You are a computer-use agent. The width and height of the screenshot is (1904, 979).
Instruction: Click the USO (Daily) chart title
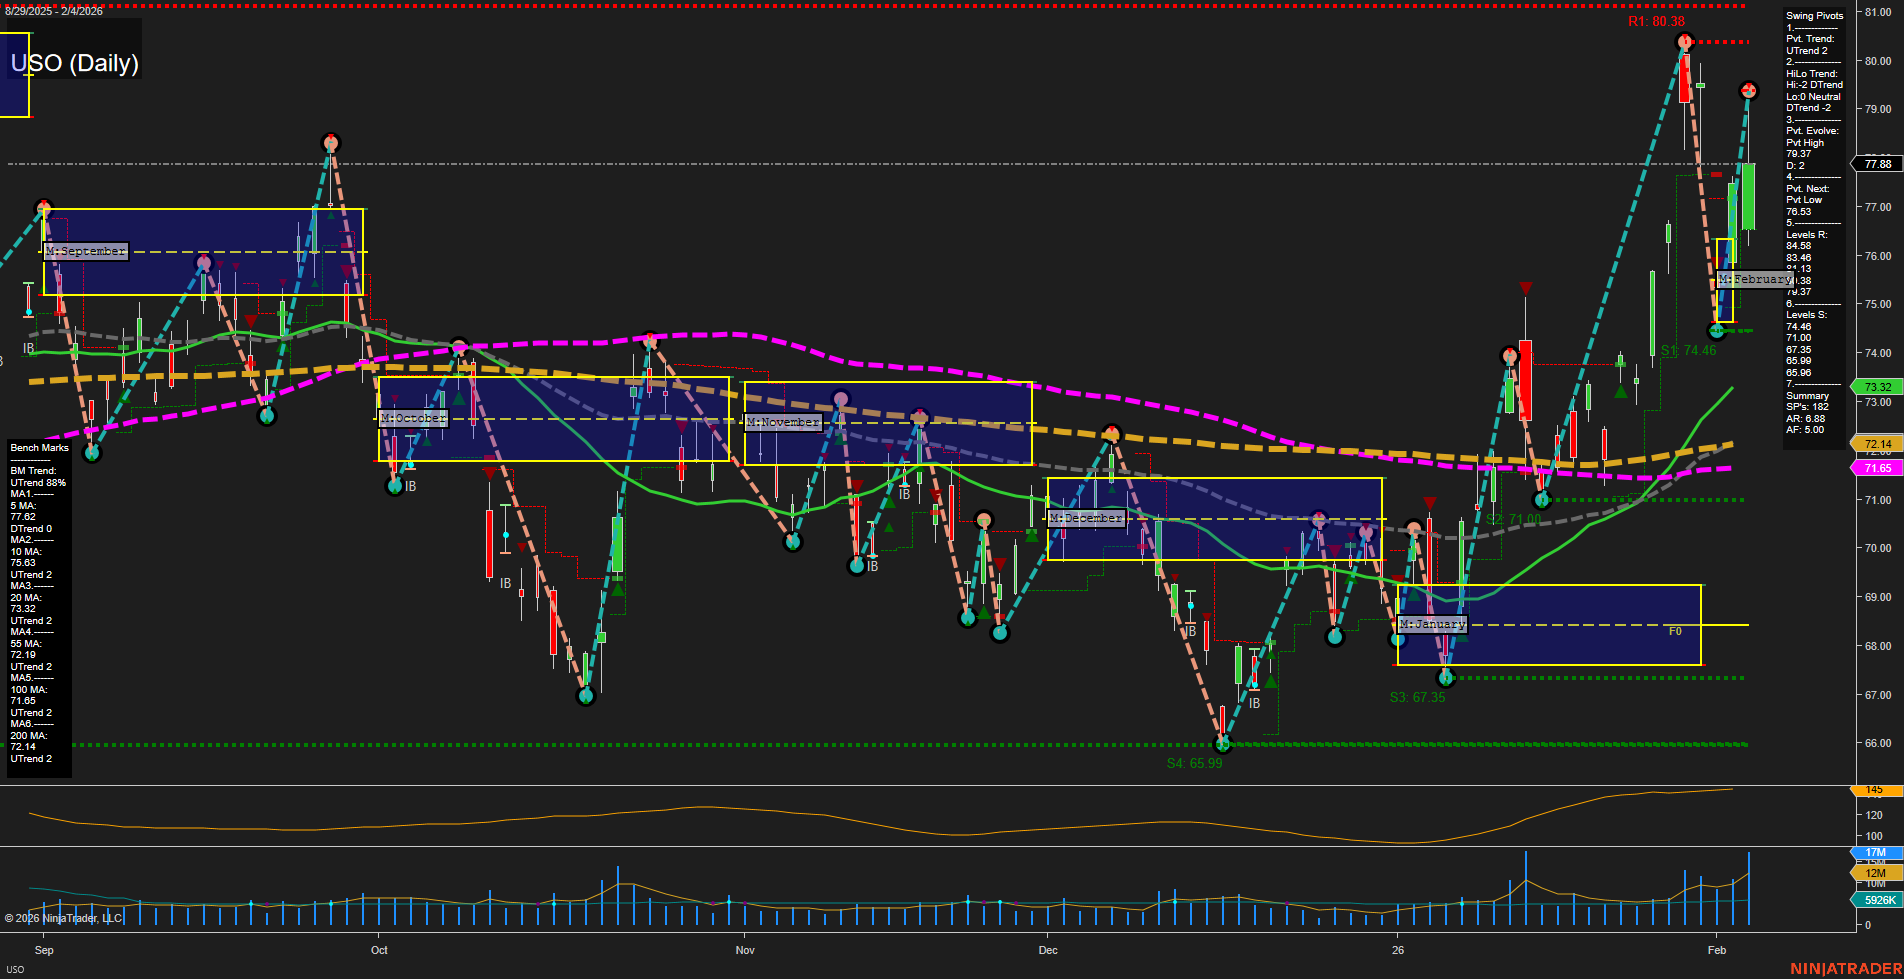[x=75, y=63]
